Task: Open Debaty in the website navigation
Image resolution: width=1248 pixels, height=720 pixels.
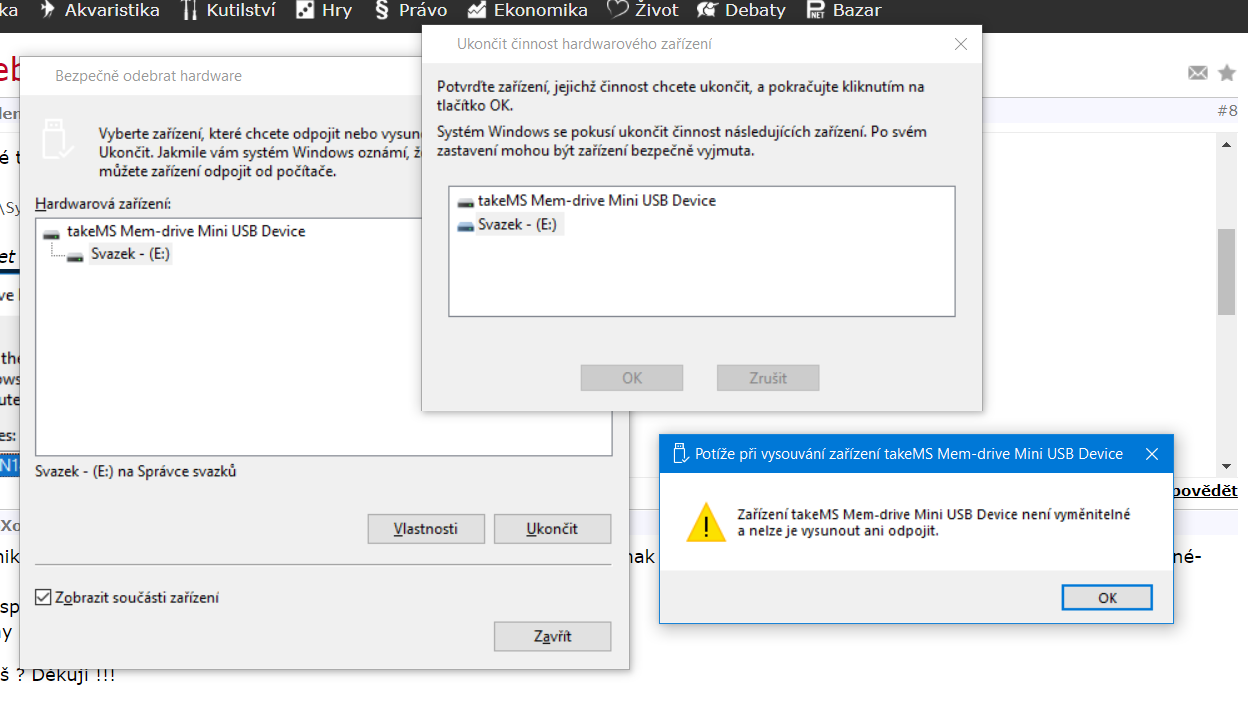Action: pyautogui.click(x=755, y=11)
